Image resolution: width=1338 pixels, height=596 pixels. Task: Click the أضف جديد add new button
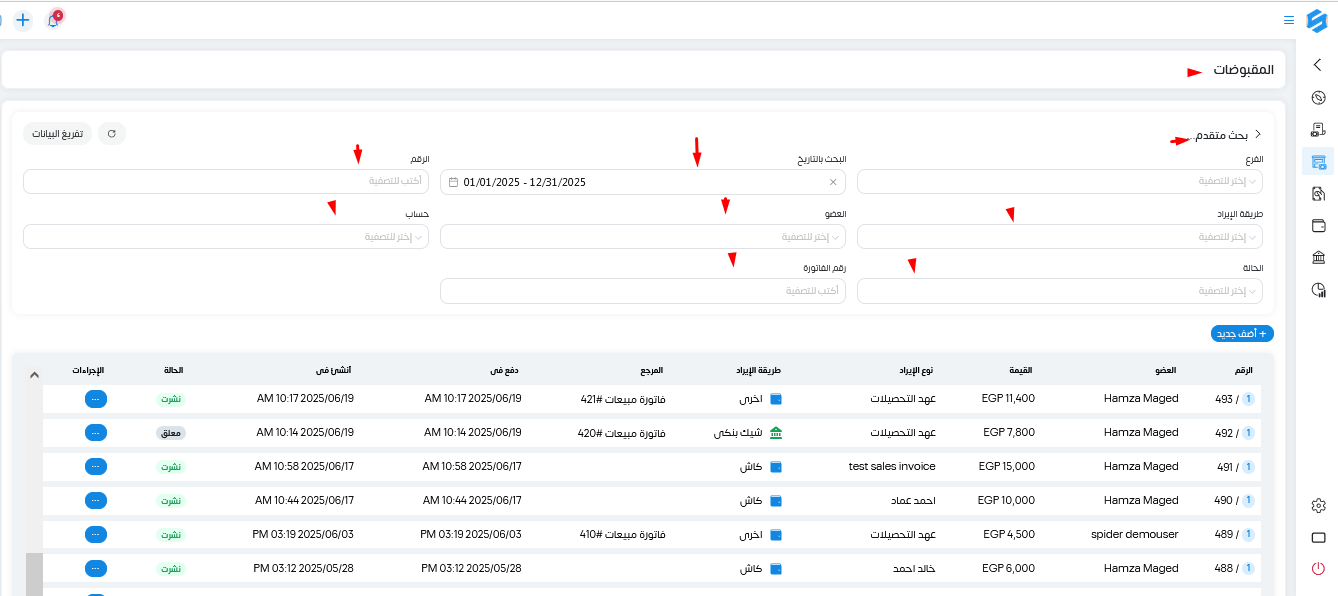point(1242,334)
